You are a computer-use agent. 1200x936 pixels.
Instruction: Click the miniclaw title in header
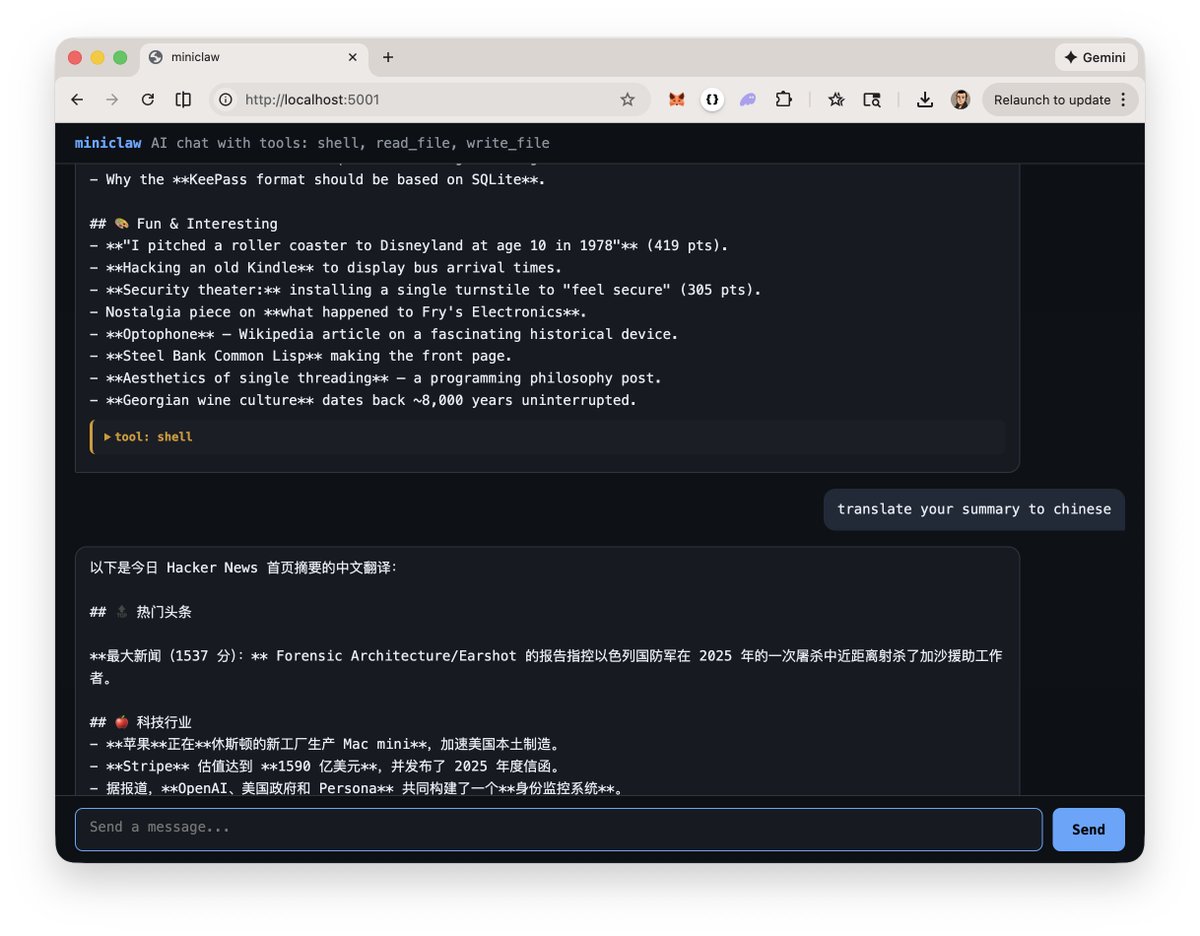coord(108,143)
